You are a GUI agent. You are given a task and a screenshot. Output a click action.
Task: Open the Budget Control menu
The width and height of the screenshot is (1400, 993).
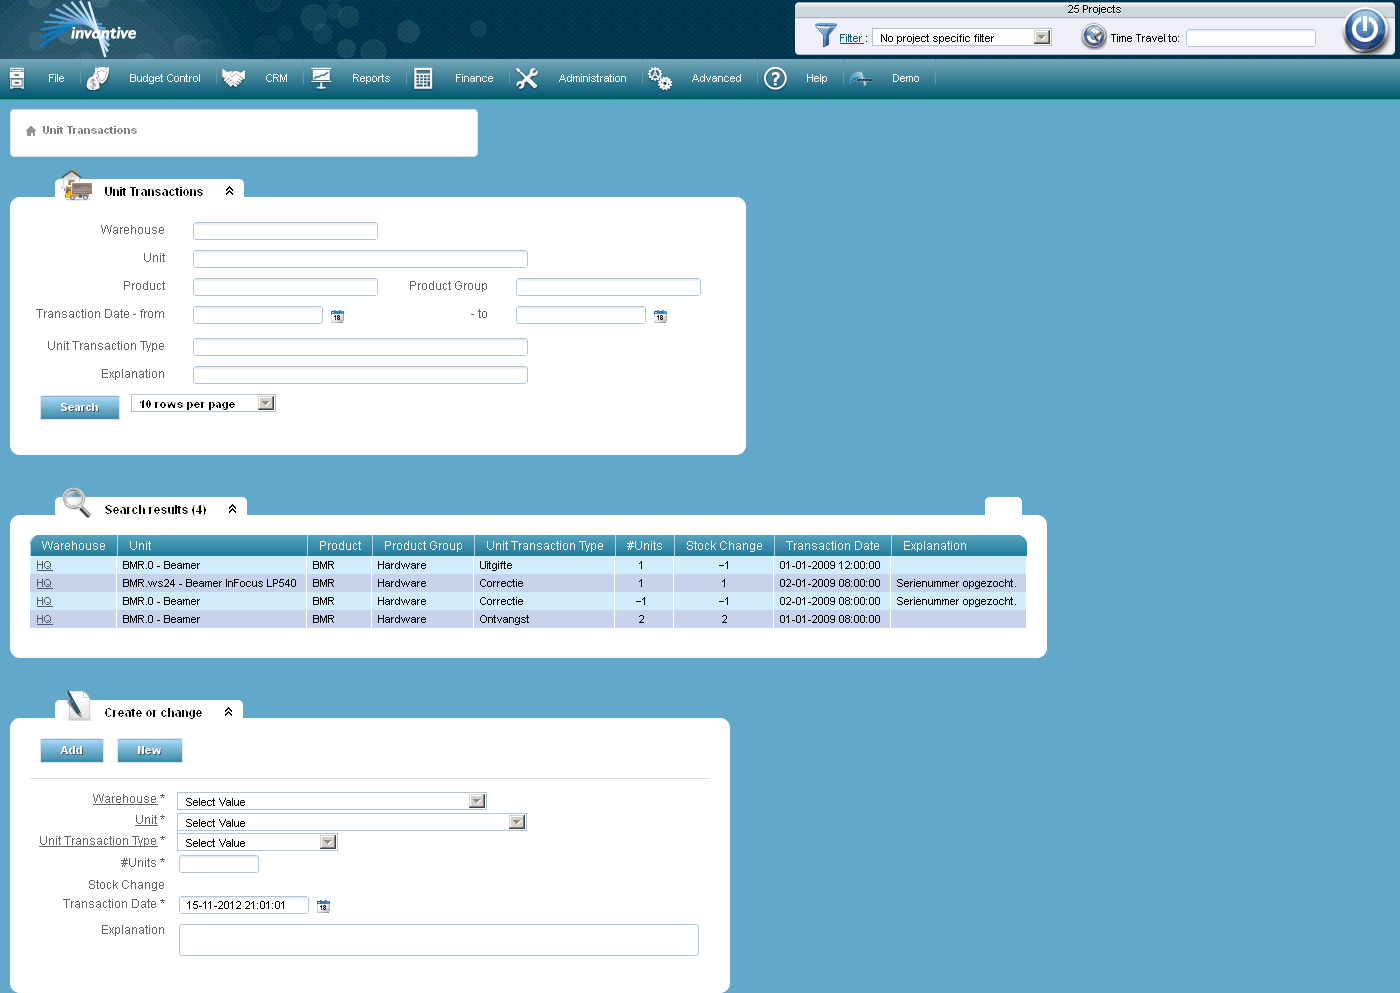[164, 77]
